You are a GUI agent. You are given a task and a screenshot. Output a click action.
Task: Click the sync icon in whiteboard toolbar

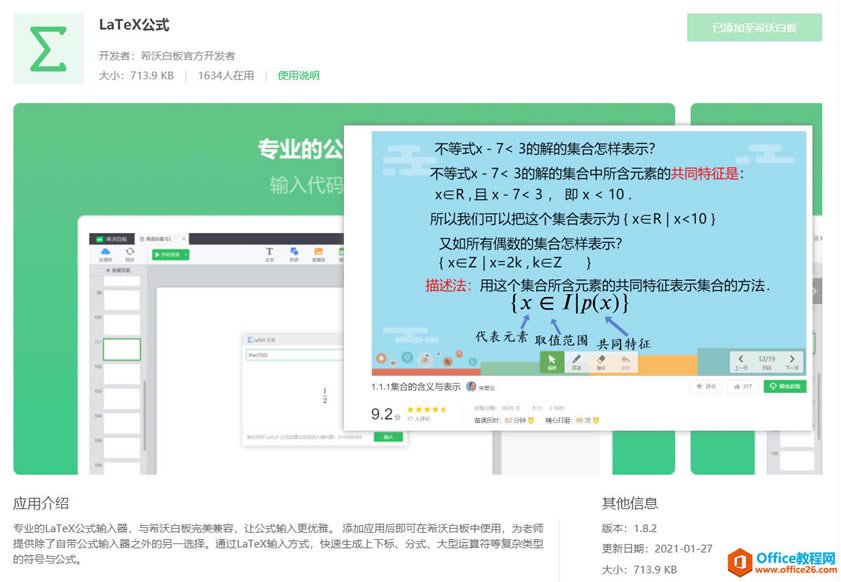[130, 254]
